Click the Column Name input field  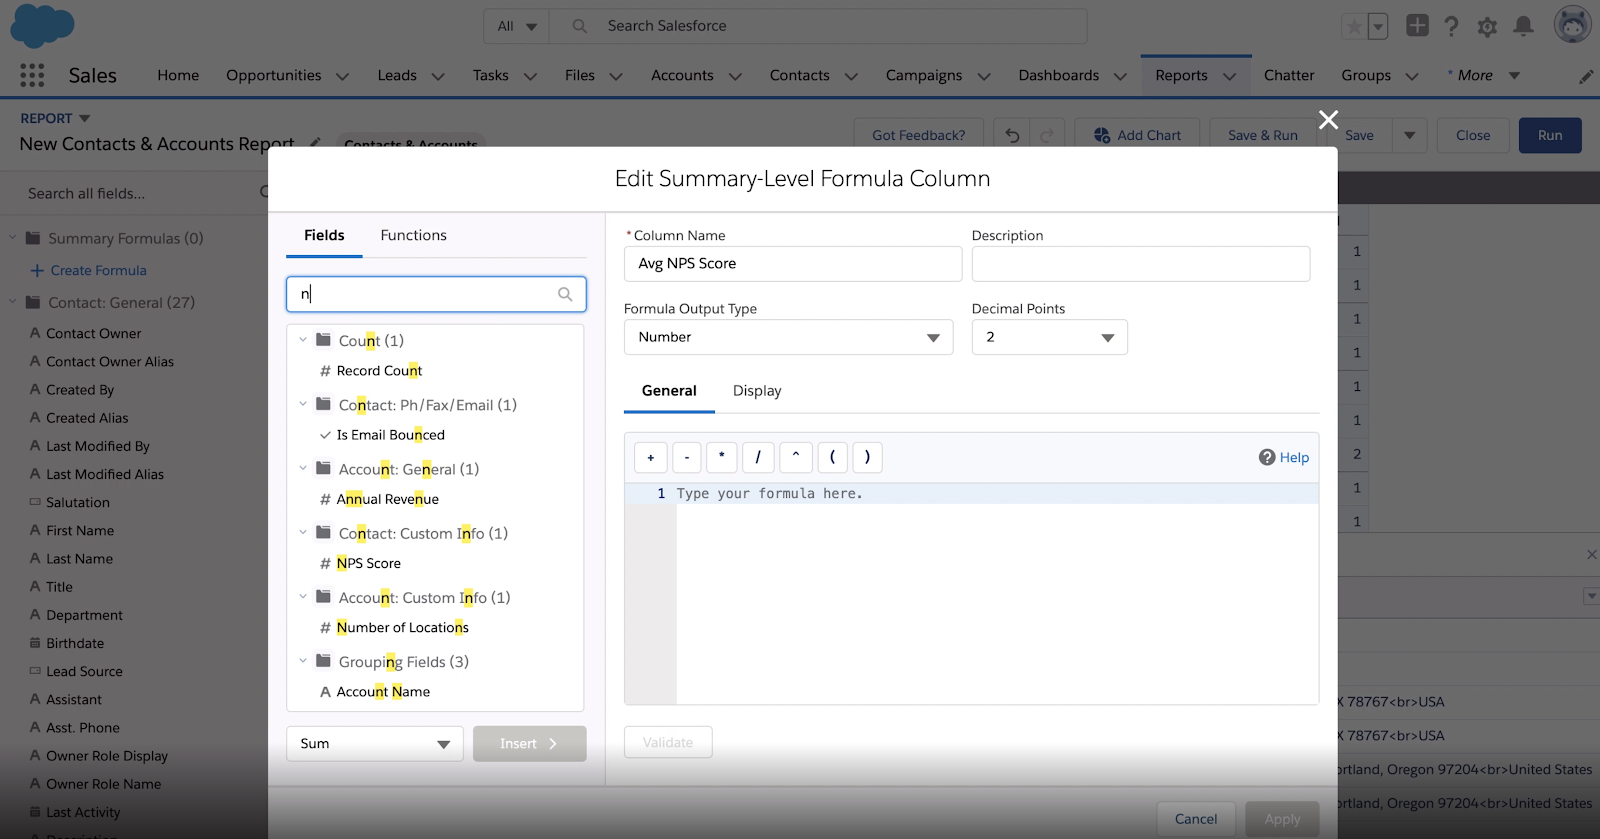[793, 264]
